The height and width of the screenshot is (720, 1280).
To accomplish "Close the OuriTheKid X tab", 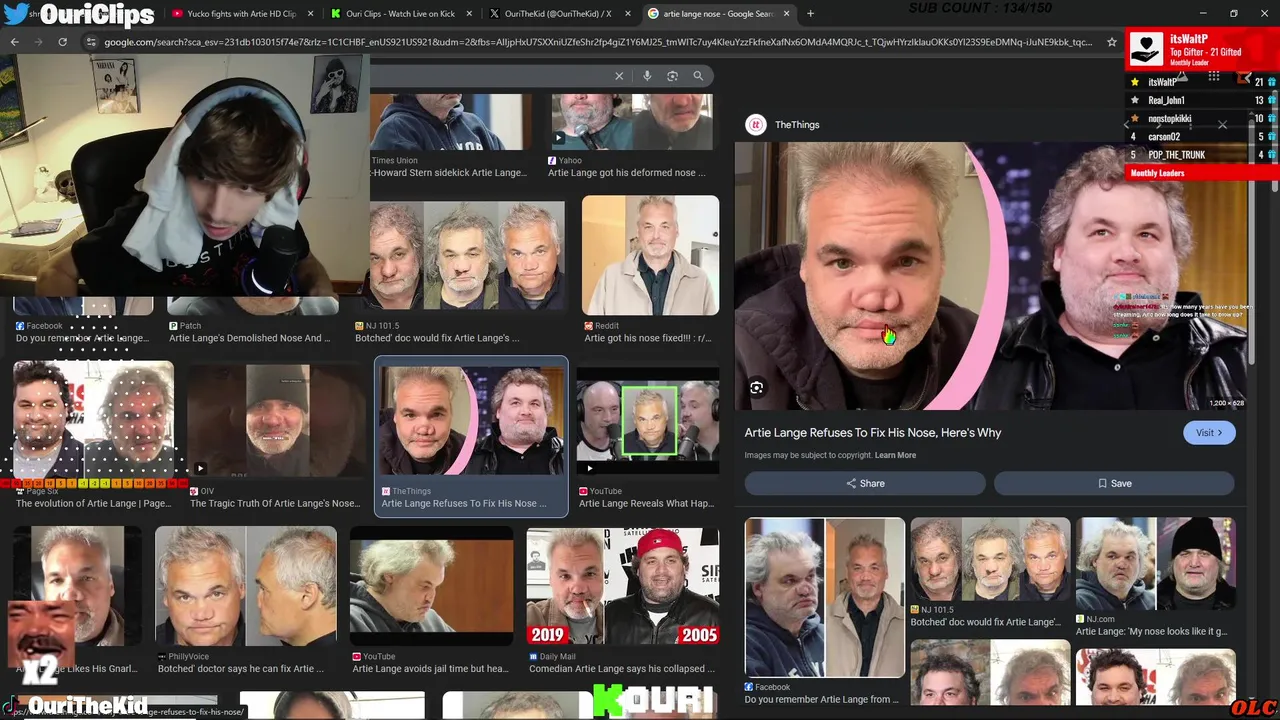I will coord(628,14).
